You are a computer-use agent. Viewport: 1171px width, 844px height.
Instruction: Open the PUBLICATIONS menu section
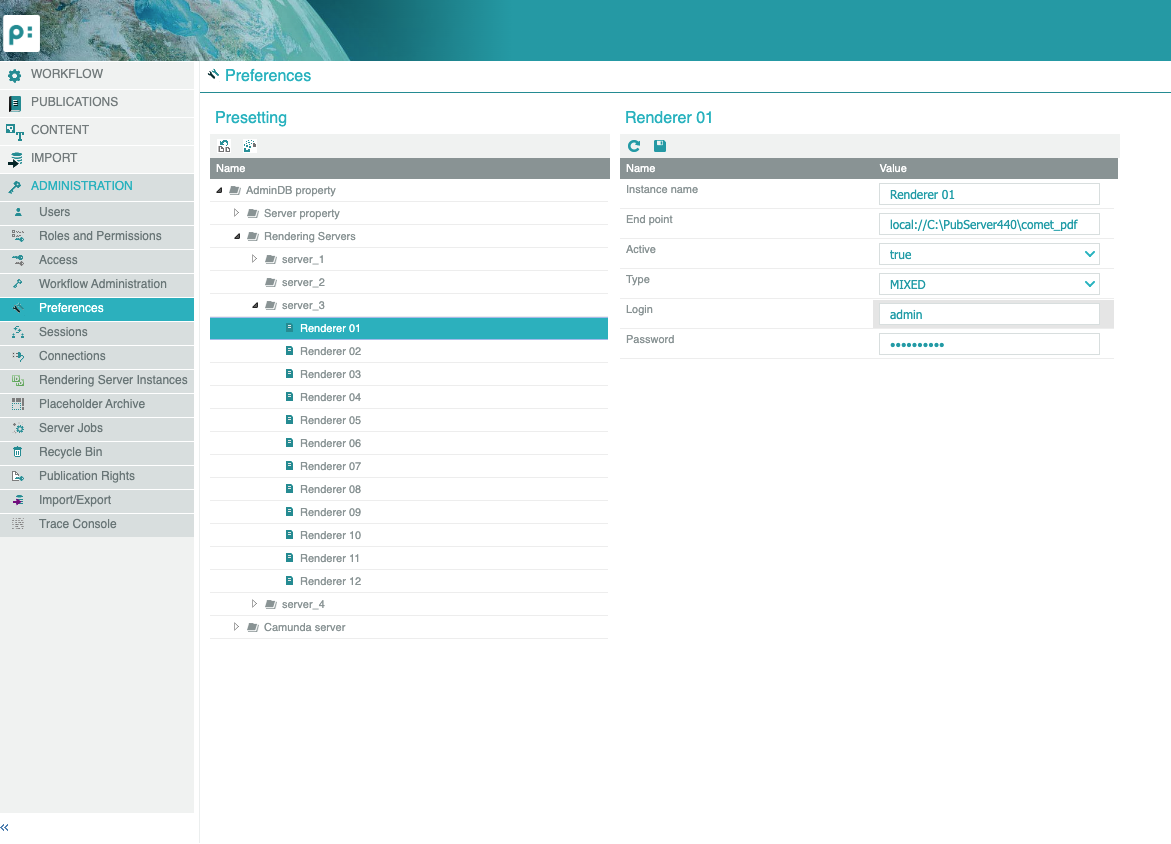coord(74,102)
